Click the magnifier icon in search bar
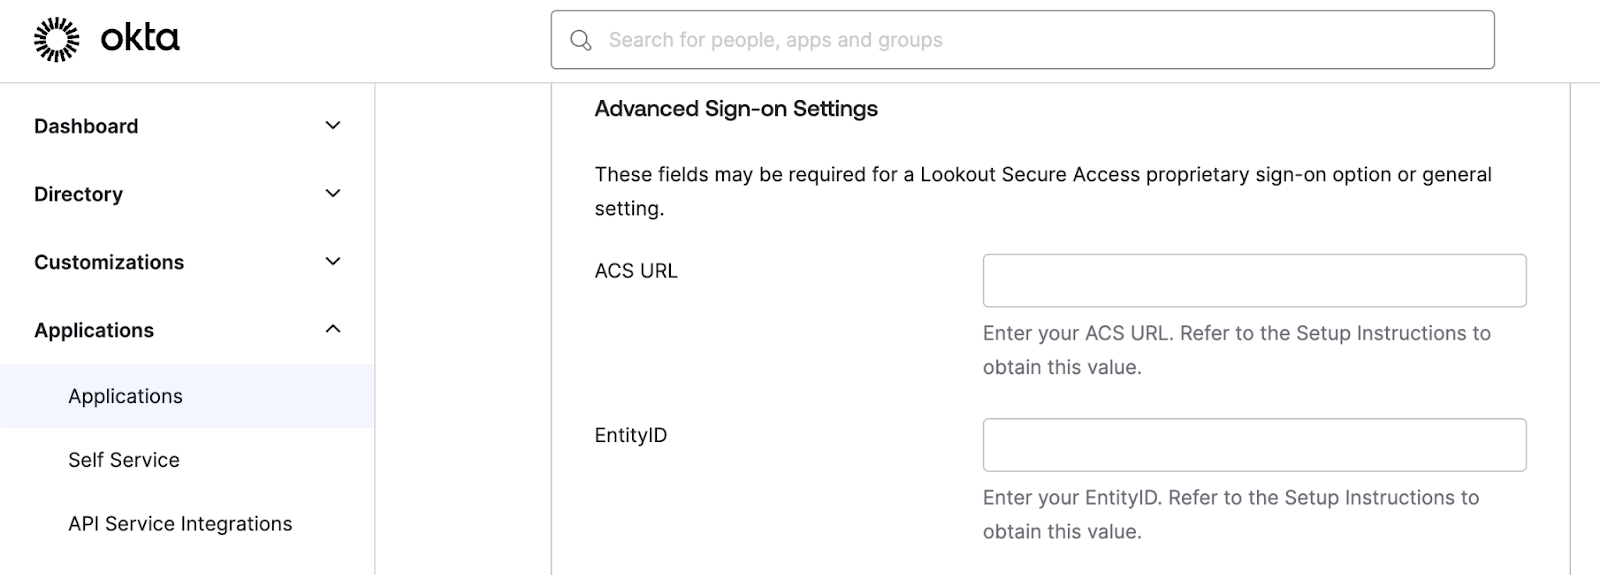Viewport: 1600px width, 575px height. [x=581, y=40]
